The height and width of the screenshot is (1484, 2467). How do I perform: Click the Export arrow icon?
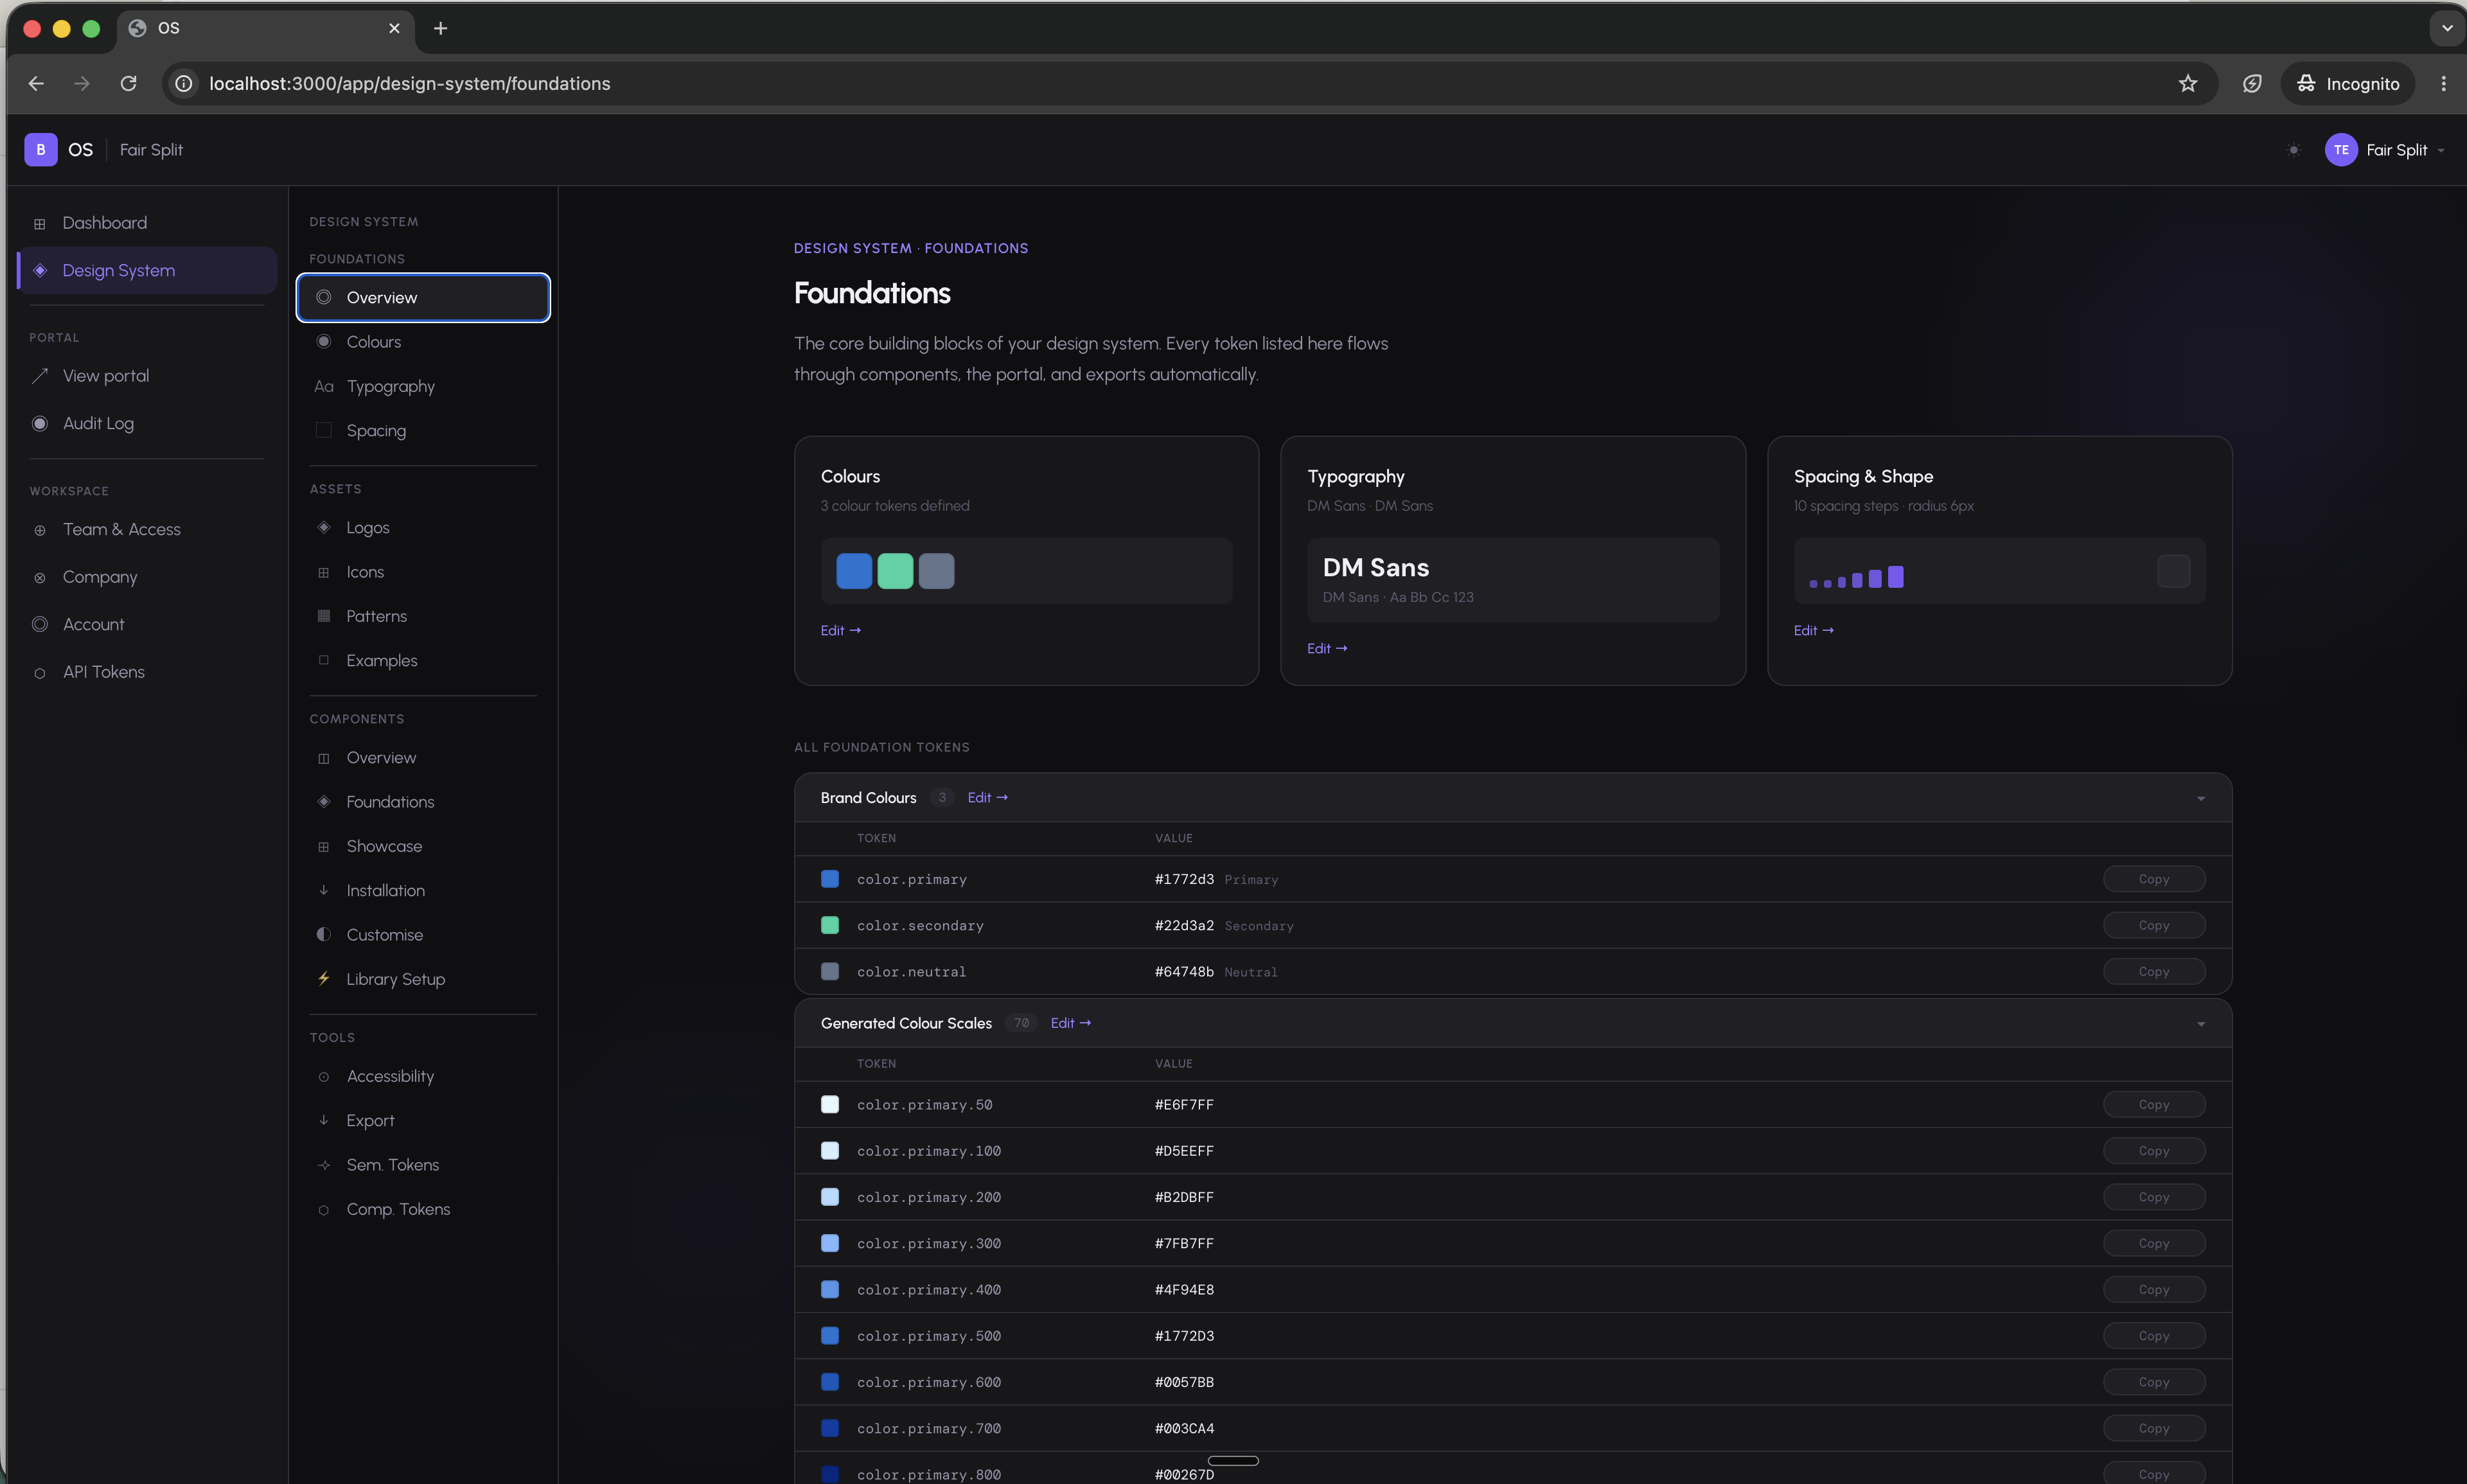324,1120
